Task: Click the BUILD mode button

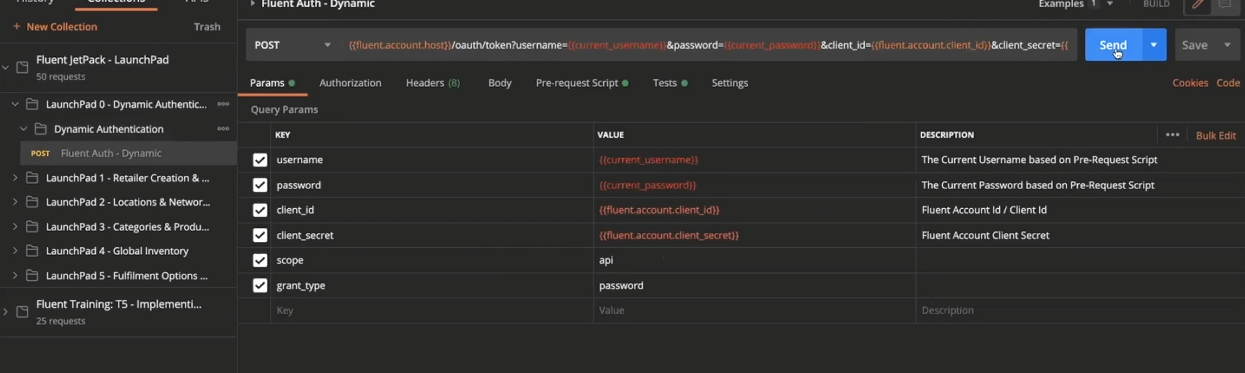Action: click(1156, 5)
